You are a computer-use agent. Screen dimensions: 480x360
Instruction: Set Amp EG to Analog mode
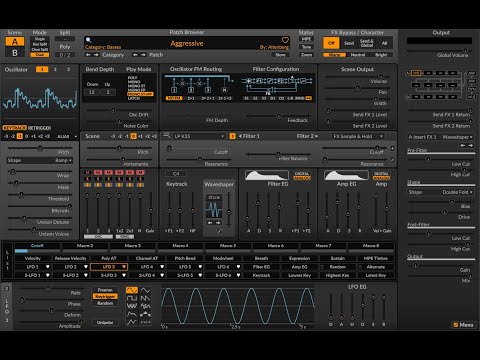click(381, 178)
